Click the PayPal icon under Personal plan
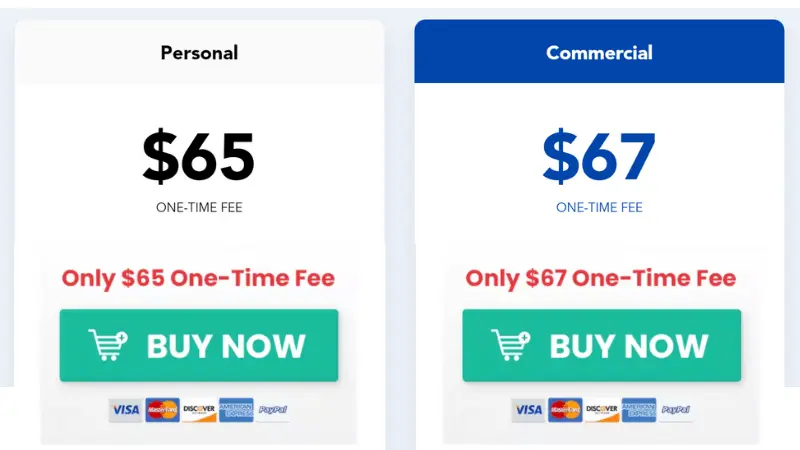The height and width of the screenshot is (450, 800). click(x=273, y=410)
